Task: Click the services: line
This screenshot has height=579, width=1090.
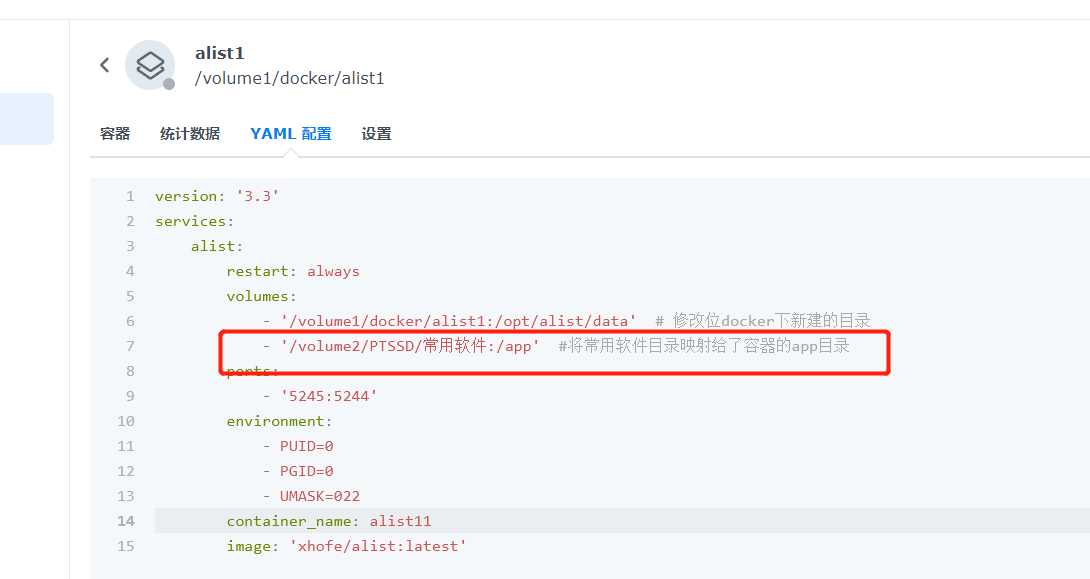Action: [x=195, y=221]
